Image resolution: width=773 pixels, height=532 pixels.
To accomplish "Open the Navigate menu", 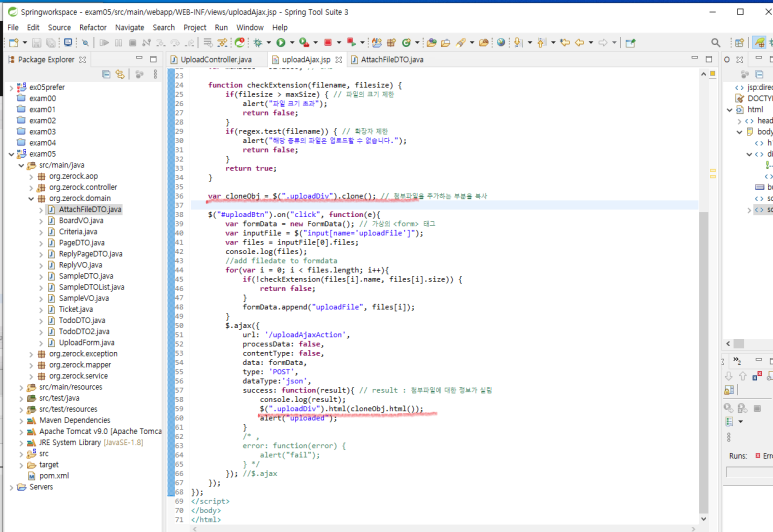I will [x=130, y=28].
